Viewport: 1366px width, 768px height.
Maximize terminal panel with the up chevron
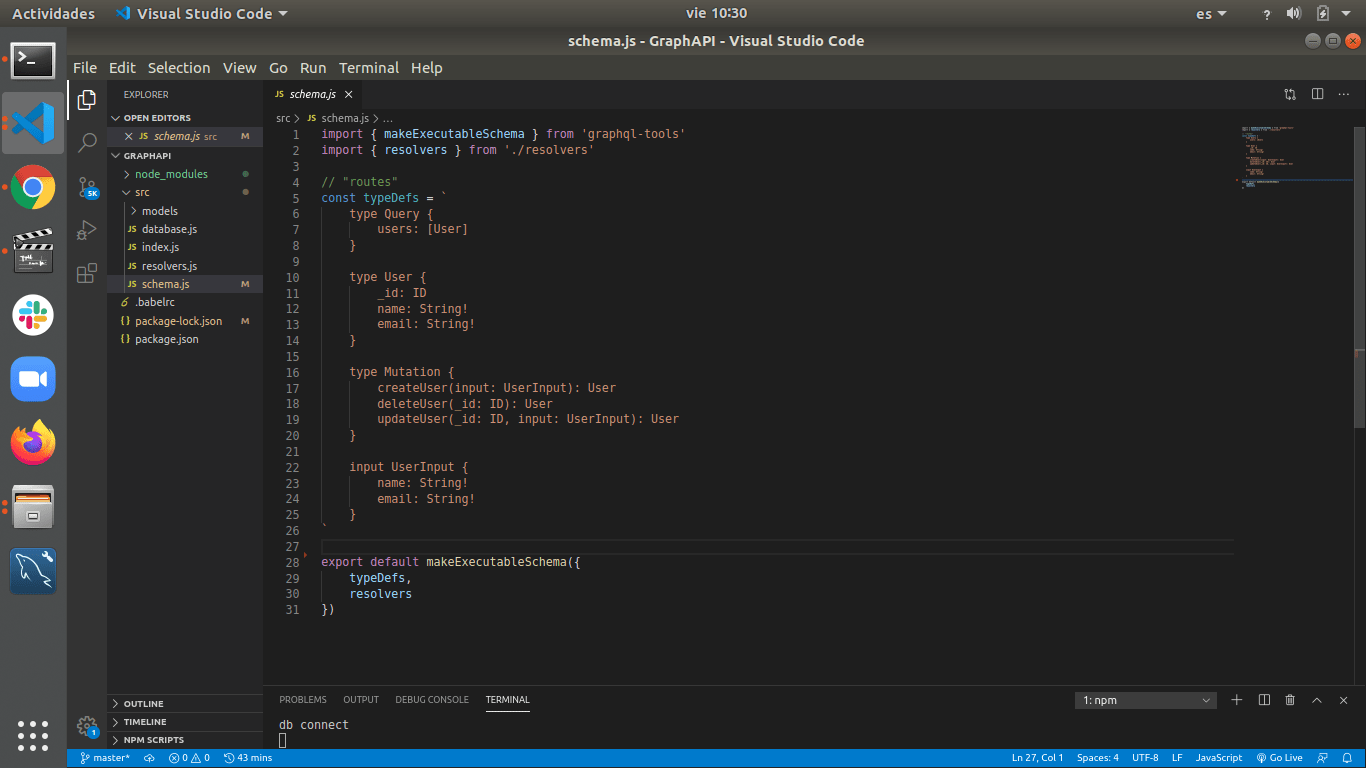pos(1317,700)
